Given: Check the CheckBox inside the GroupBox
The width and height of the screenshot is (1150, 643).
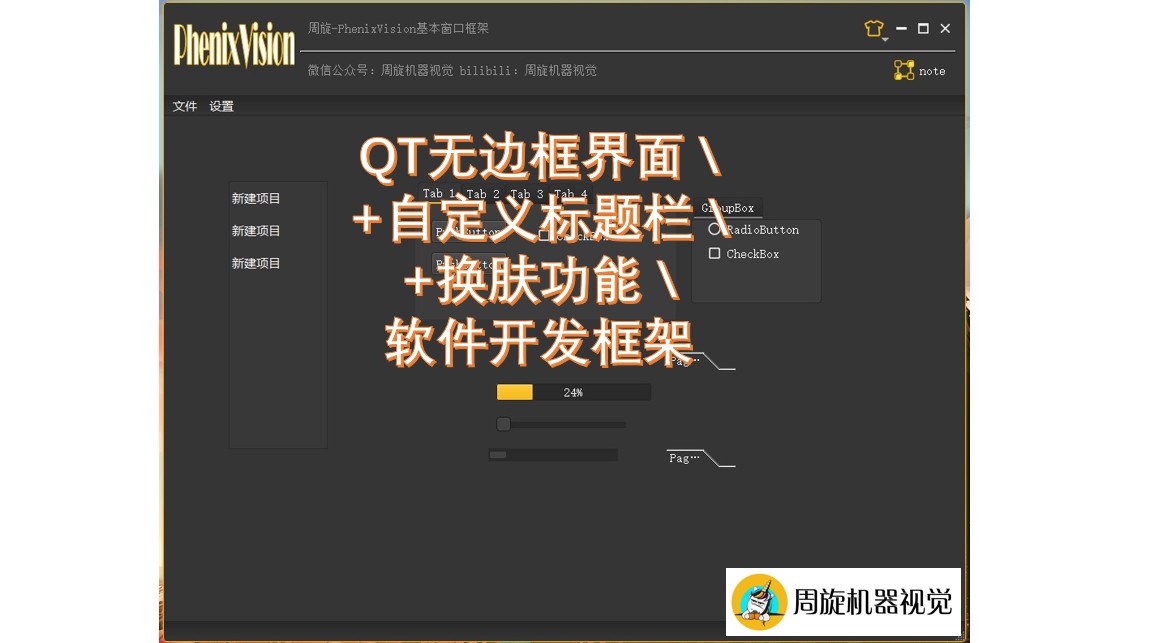Looking at the screenshot, I should [x=715, y=253].
